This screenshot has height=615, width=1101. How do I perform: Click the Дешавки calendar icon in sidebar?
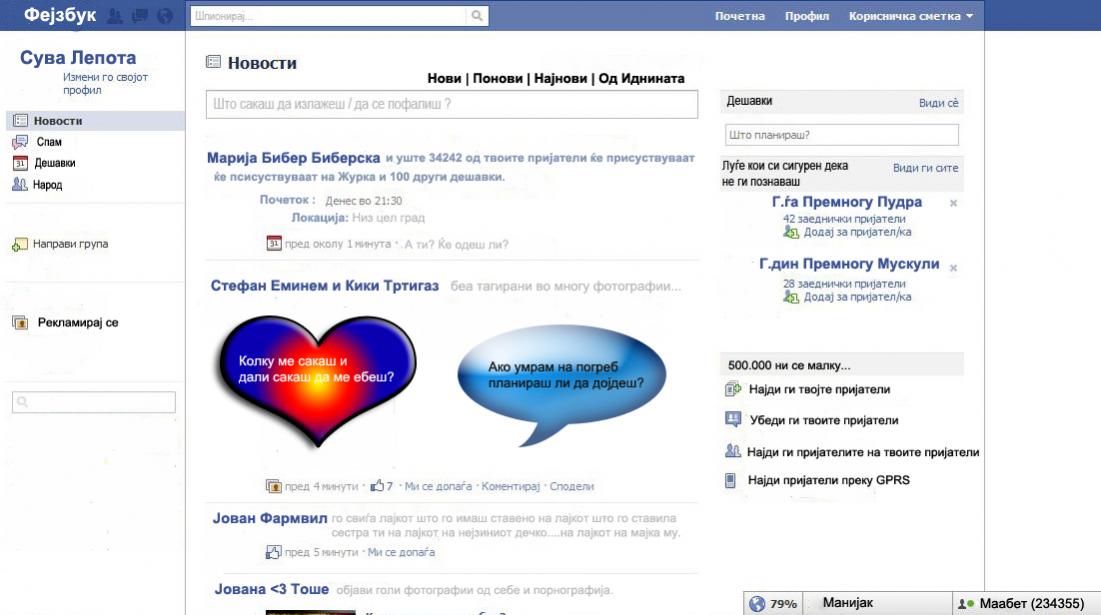[20, 163]
